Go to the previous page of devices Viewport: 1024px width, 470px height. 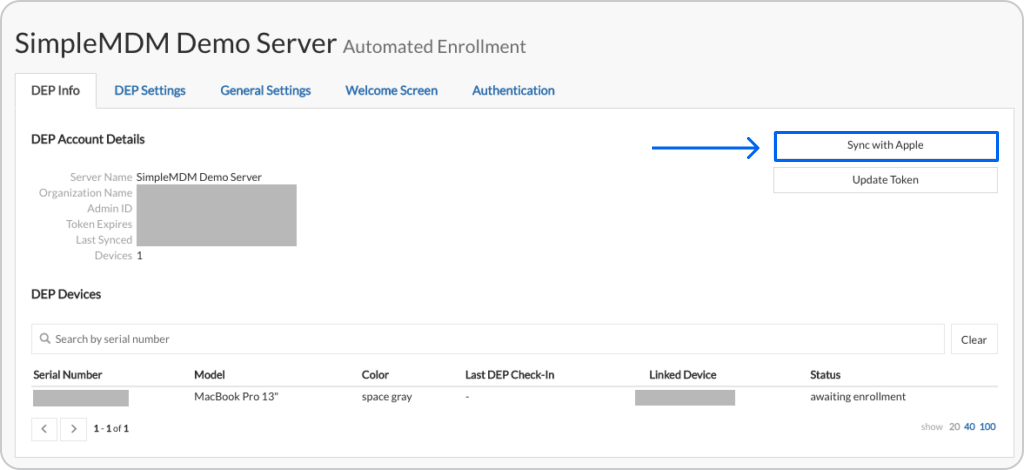click(44, 429)
